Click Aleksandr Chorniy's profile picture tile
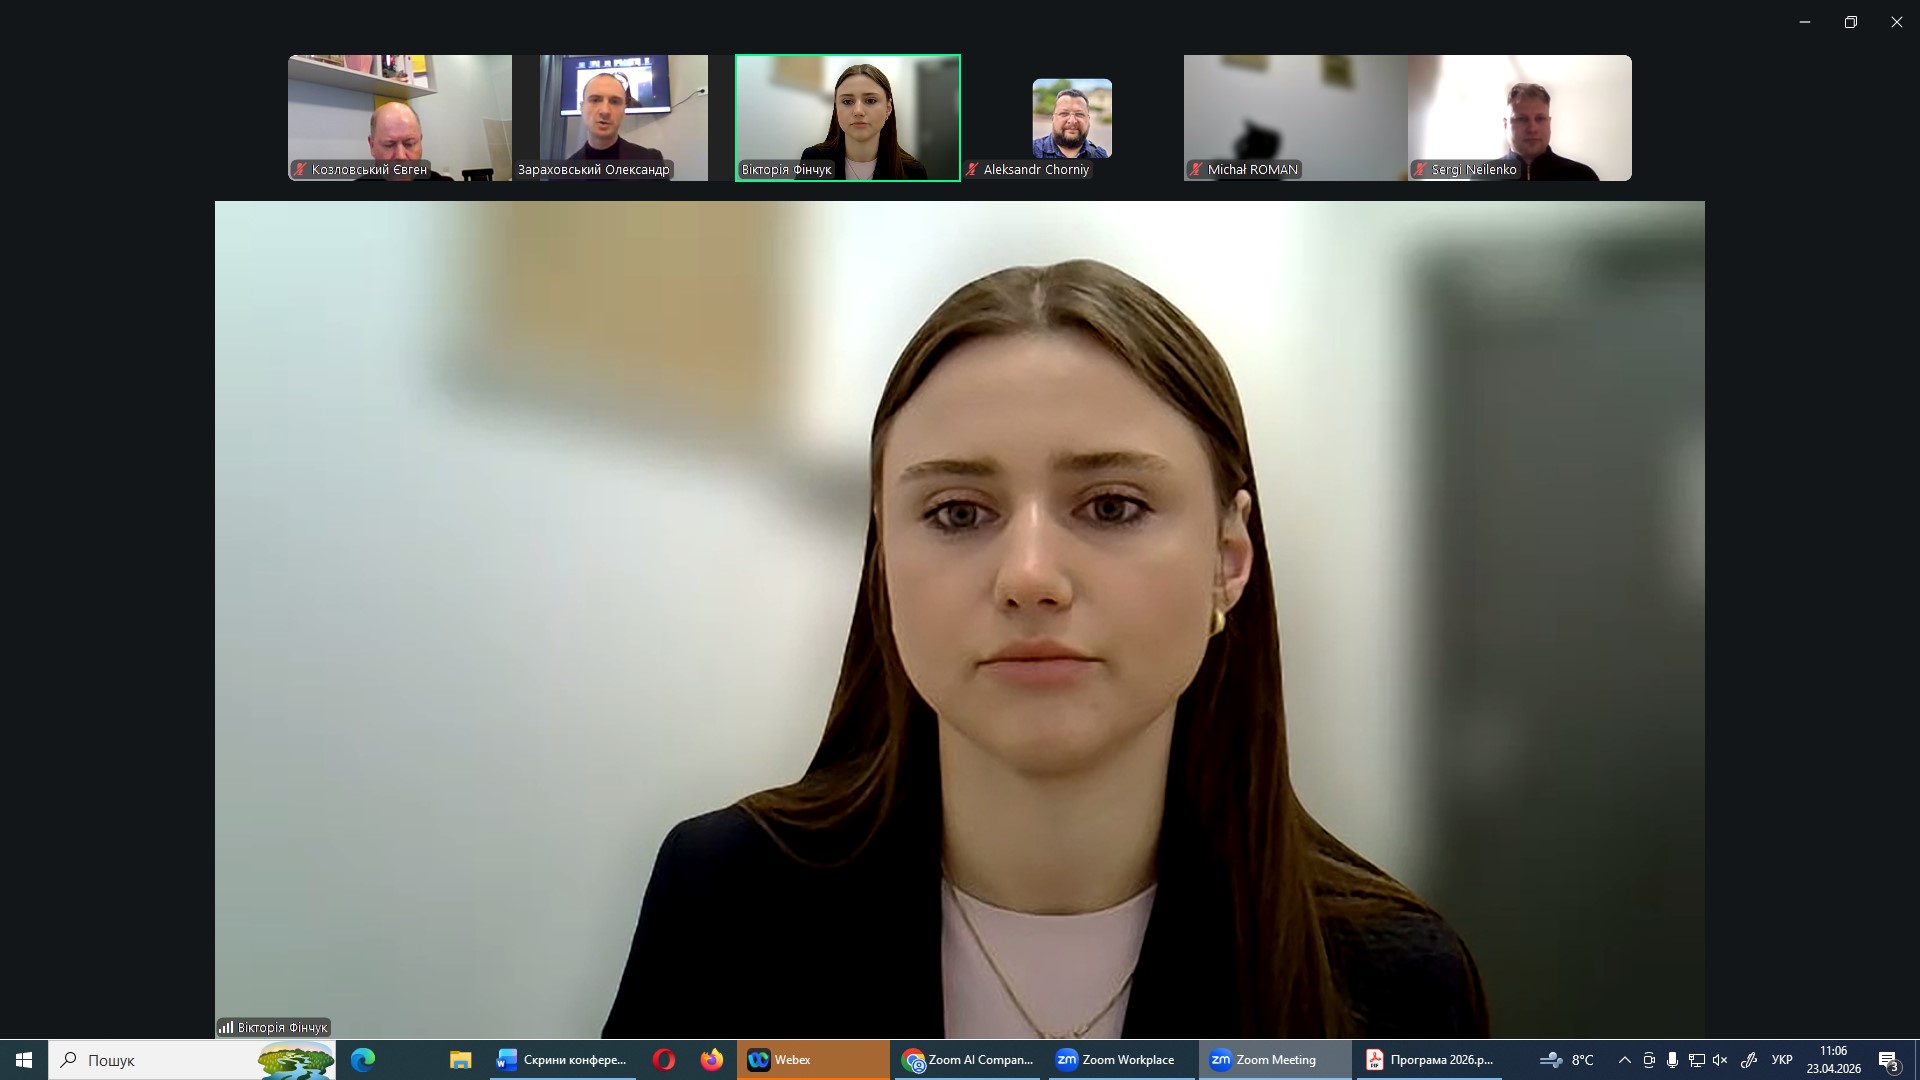This screenshot has height=1080, width=1920. (1071, 118)
